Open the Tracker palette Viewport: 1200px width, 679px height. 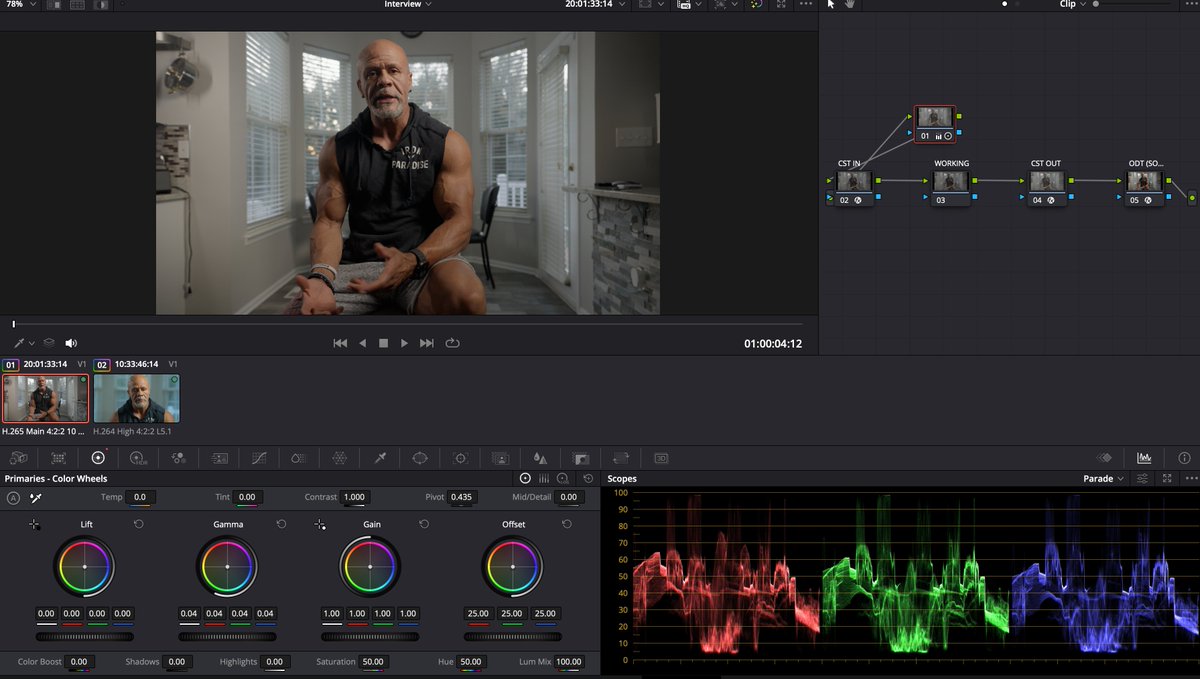point(460,457)
